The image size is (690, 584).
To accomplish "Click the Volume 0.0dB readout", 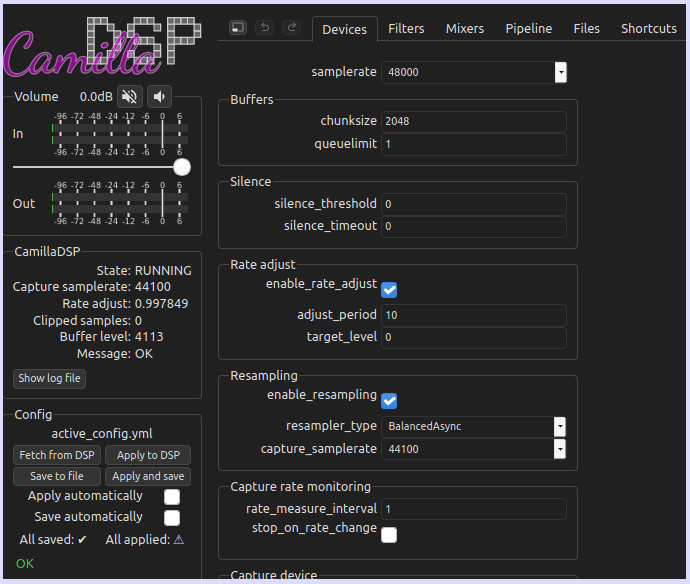I will coord(96,97).
